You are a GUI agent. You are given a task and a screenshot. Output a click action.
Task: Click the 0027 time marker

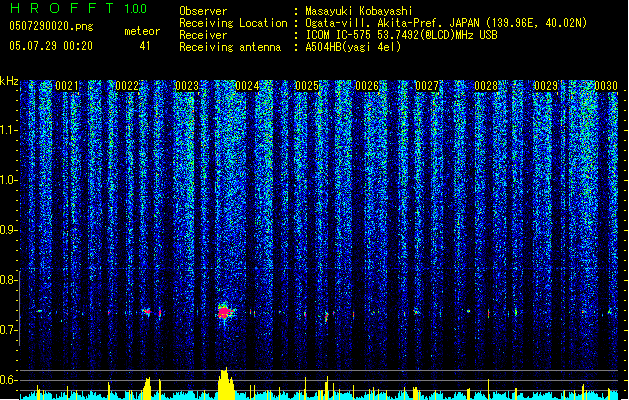tap(427, 86)
